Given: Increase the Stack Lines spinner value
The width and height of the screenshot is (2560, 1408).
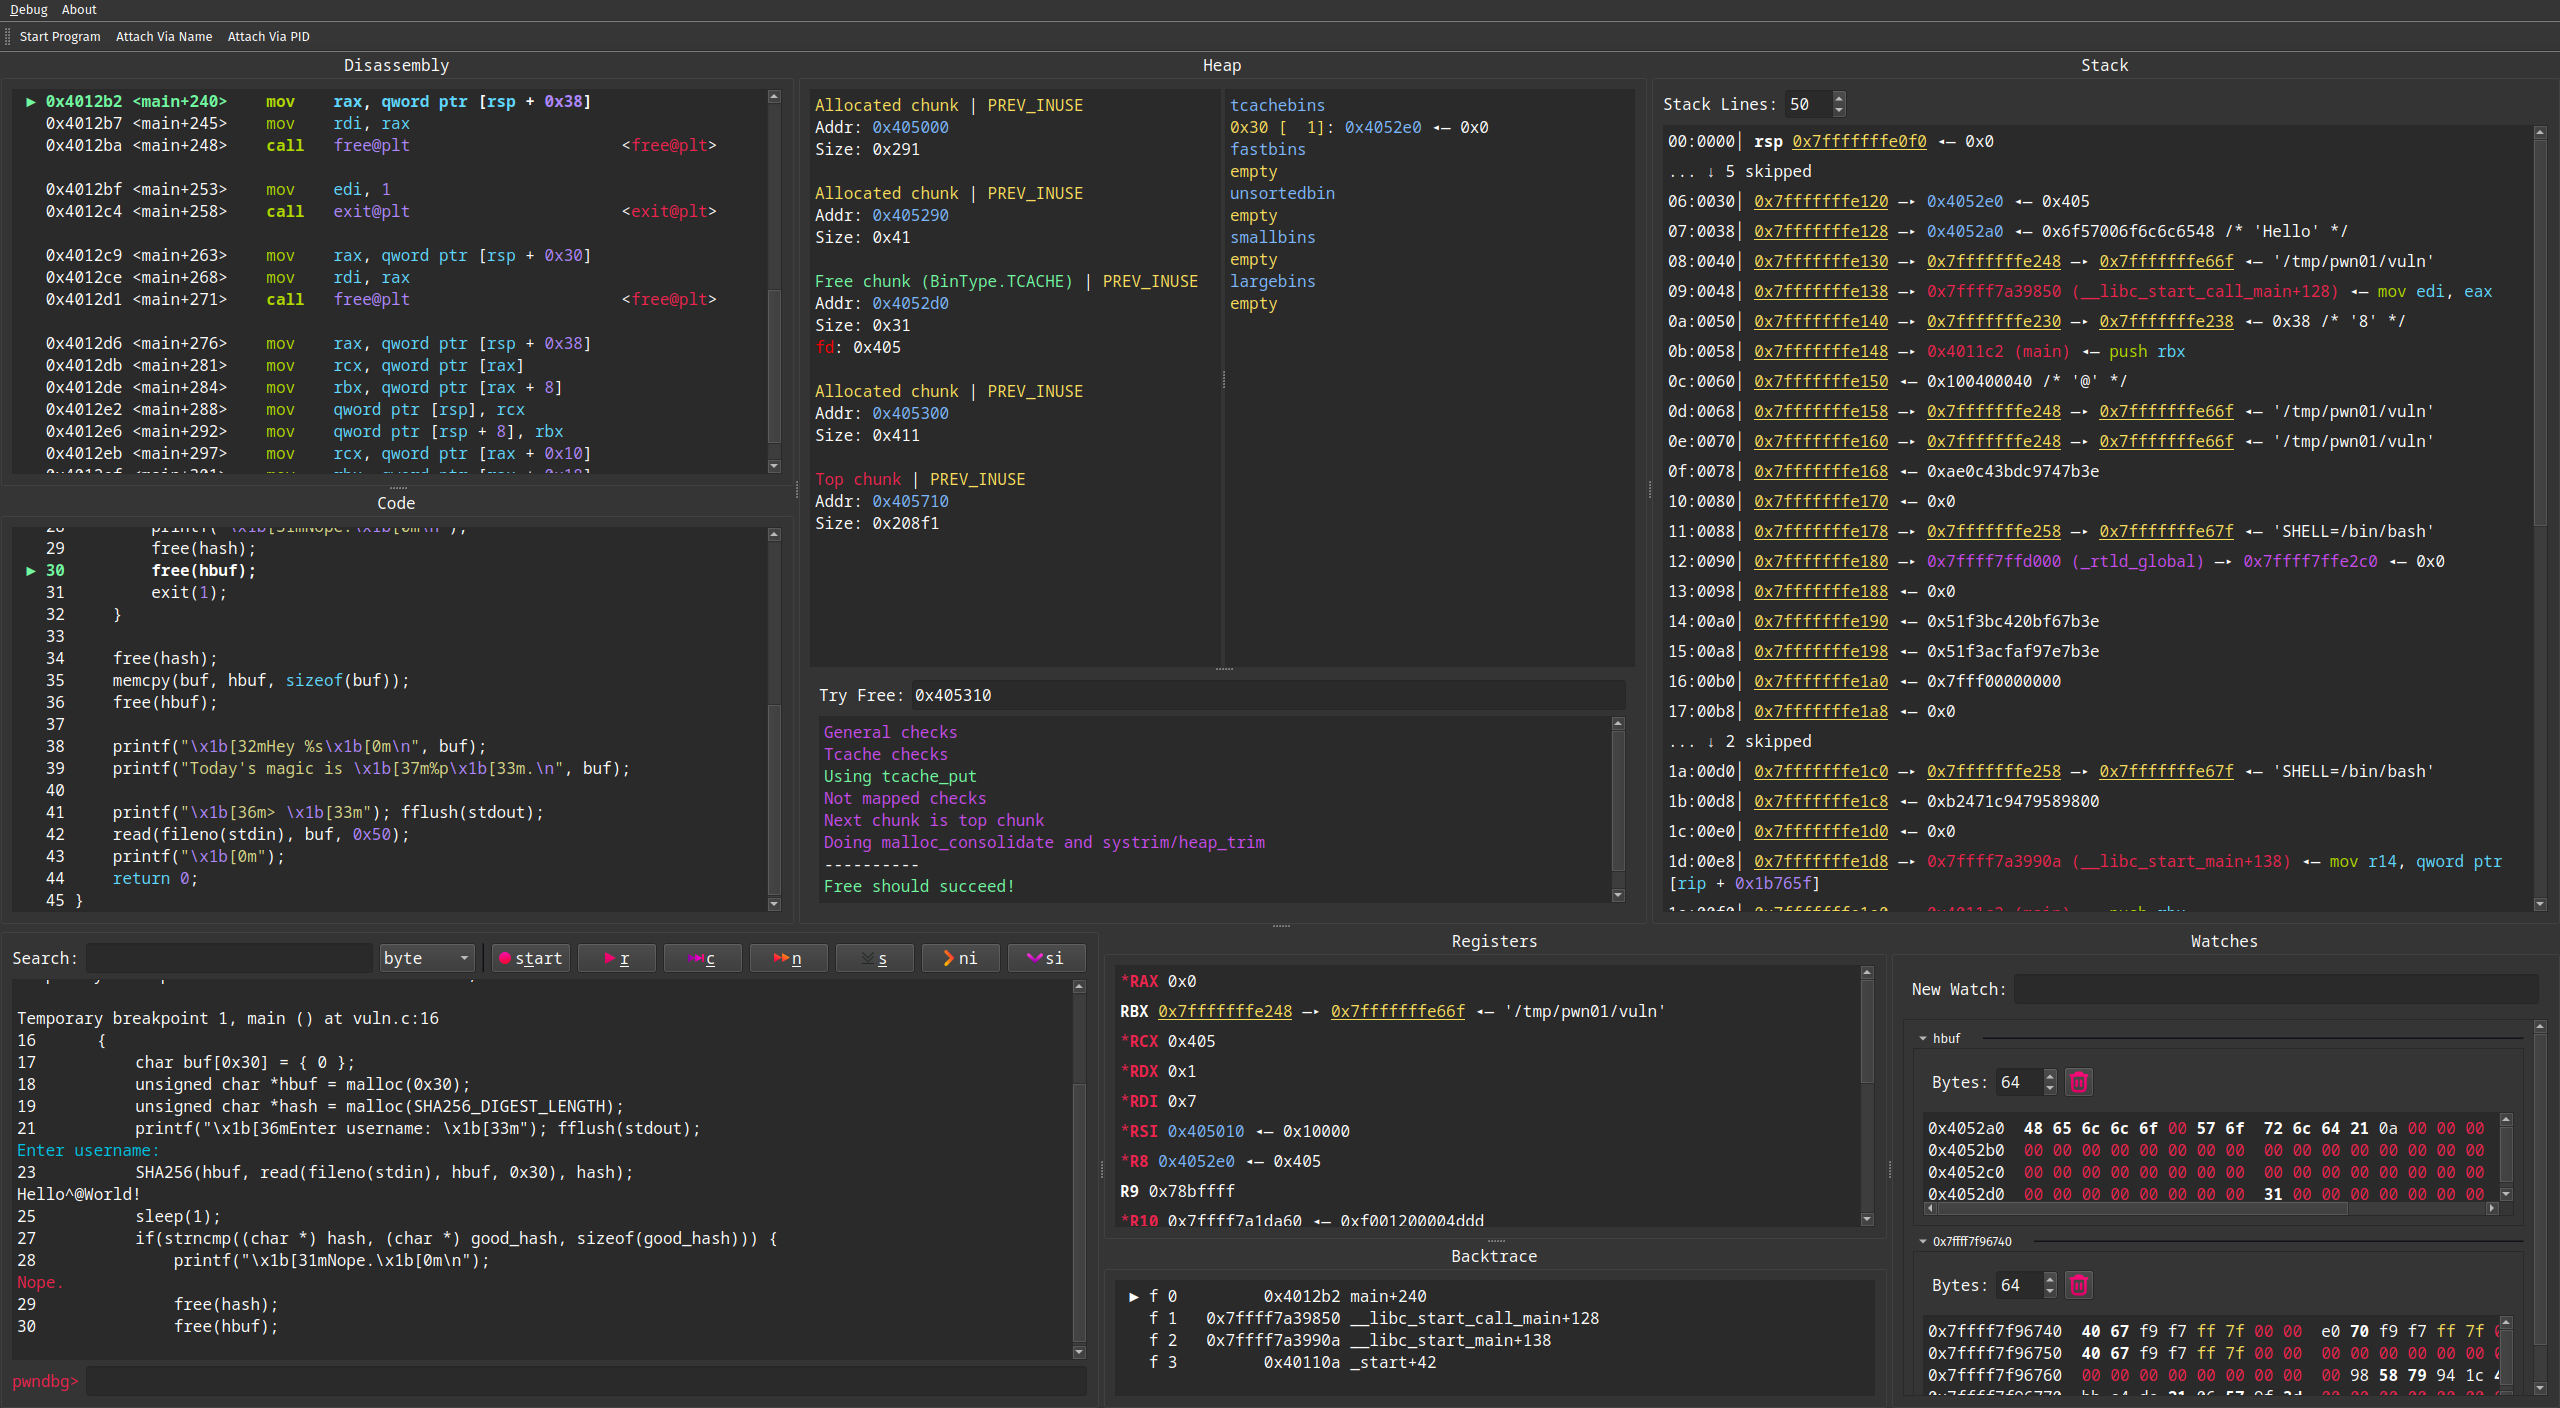Looking at the screenshot, I should [x=1839, y=98].
